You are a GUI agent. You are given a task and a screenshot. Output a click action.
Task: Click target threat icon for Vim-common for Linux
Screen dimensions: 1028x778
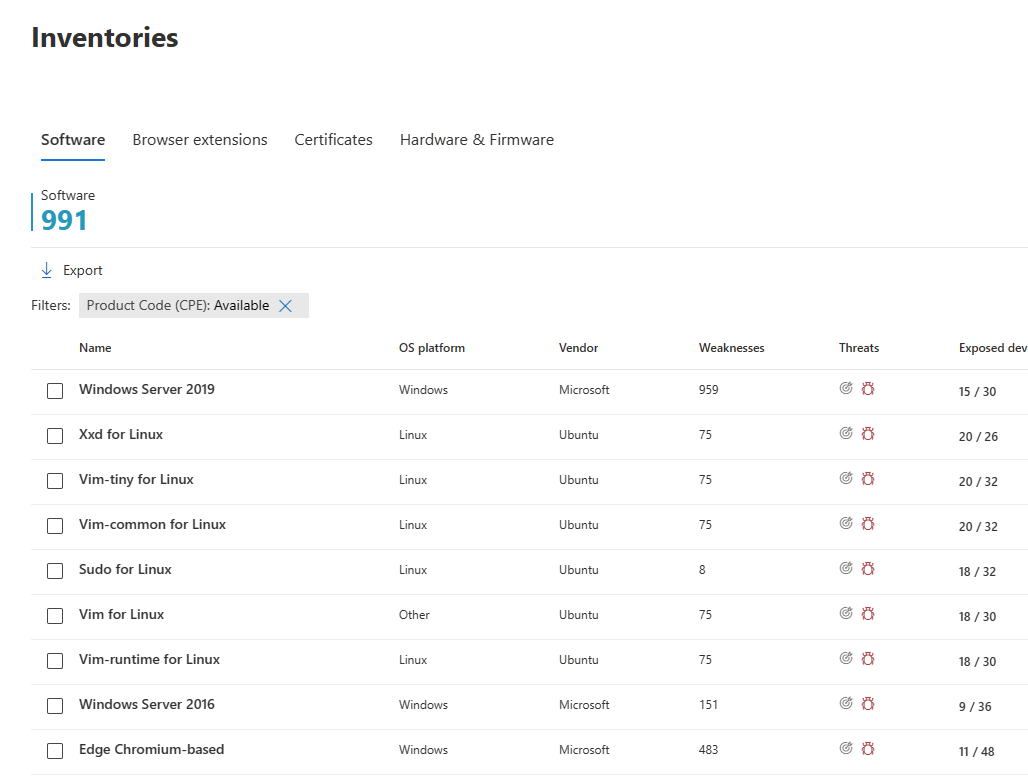click(x=846, y=523)
